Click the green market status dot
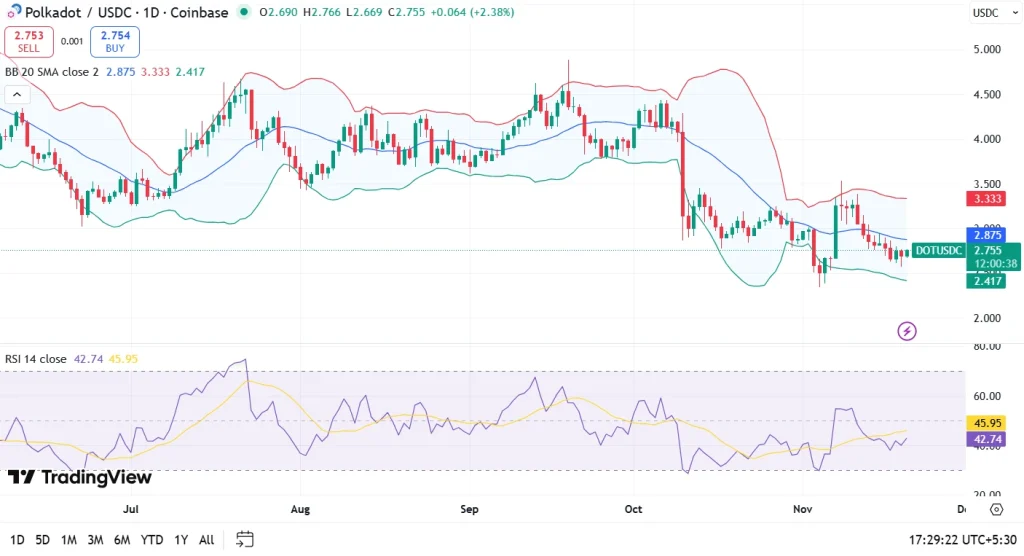Viewport: 1024px width, 556px height. pyautogui.click(x=245, y=13)
